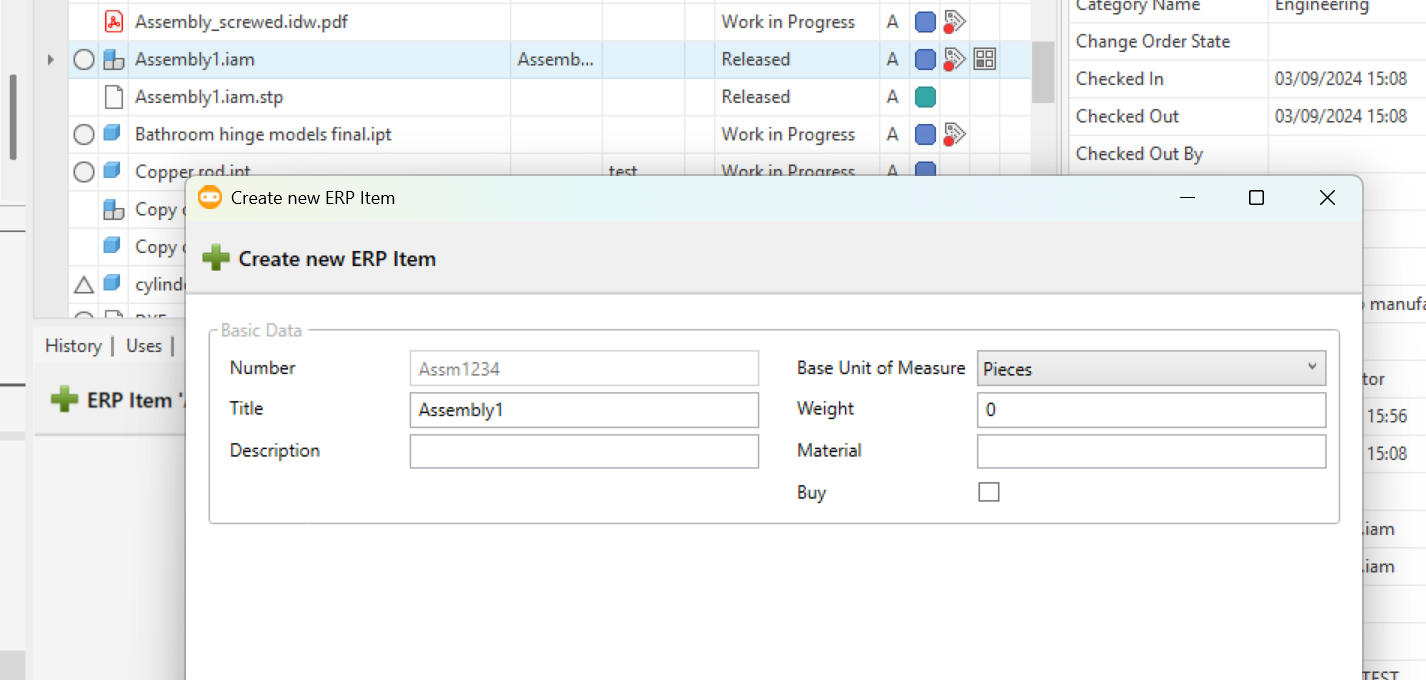Click the green plus icon in Create new ERP Item header

point(216,259)
